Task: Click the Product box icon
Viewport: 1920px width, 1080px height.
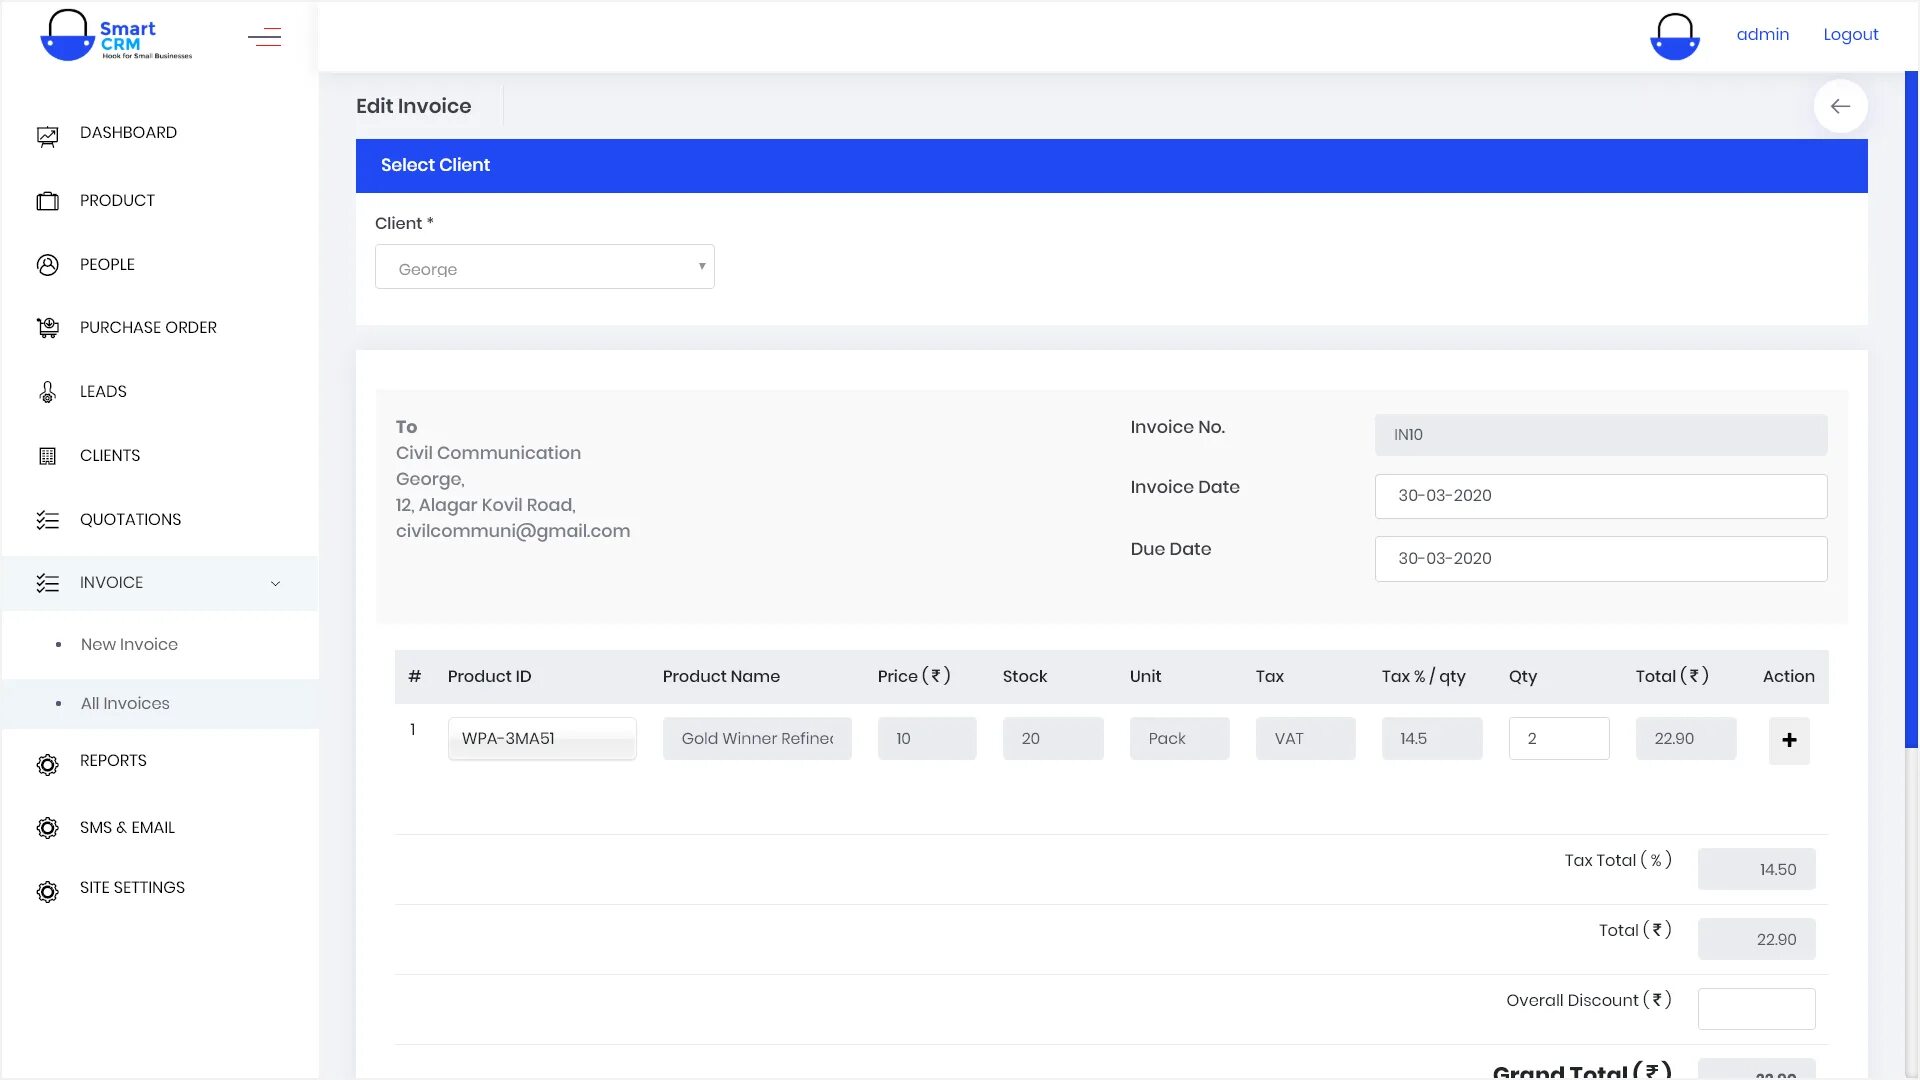Action: [47, 201]
